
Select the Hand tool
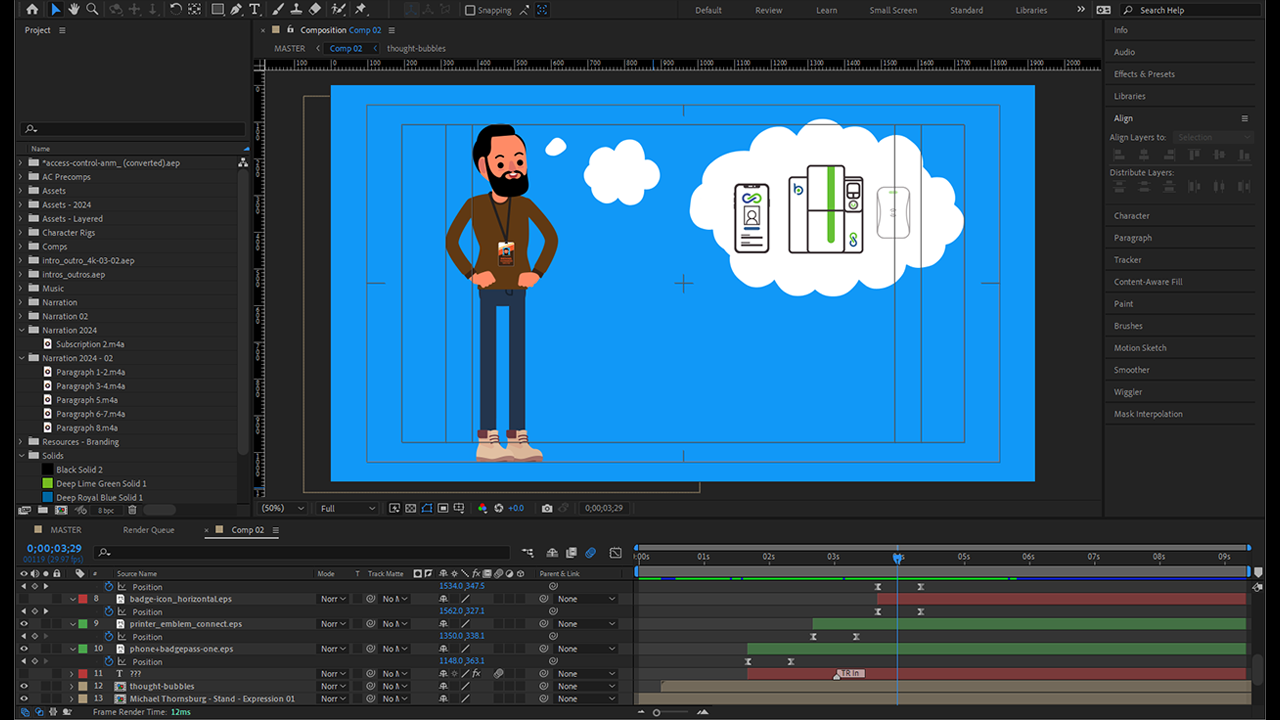[x=74, y=9]
